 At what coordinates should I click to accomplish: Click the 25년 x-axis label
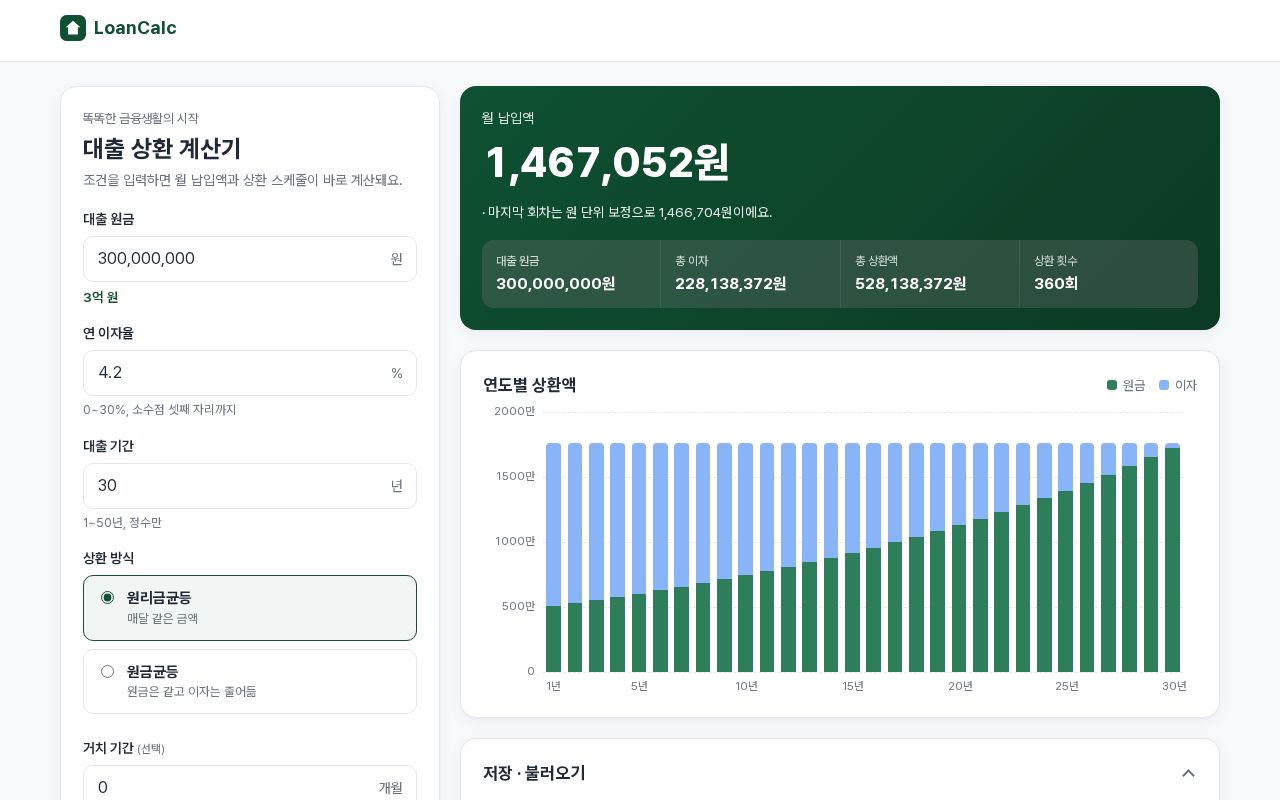tap(1067, 686)
